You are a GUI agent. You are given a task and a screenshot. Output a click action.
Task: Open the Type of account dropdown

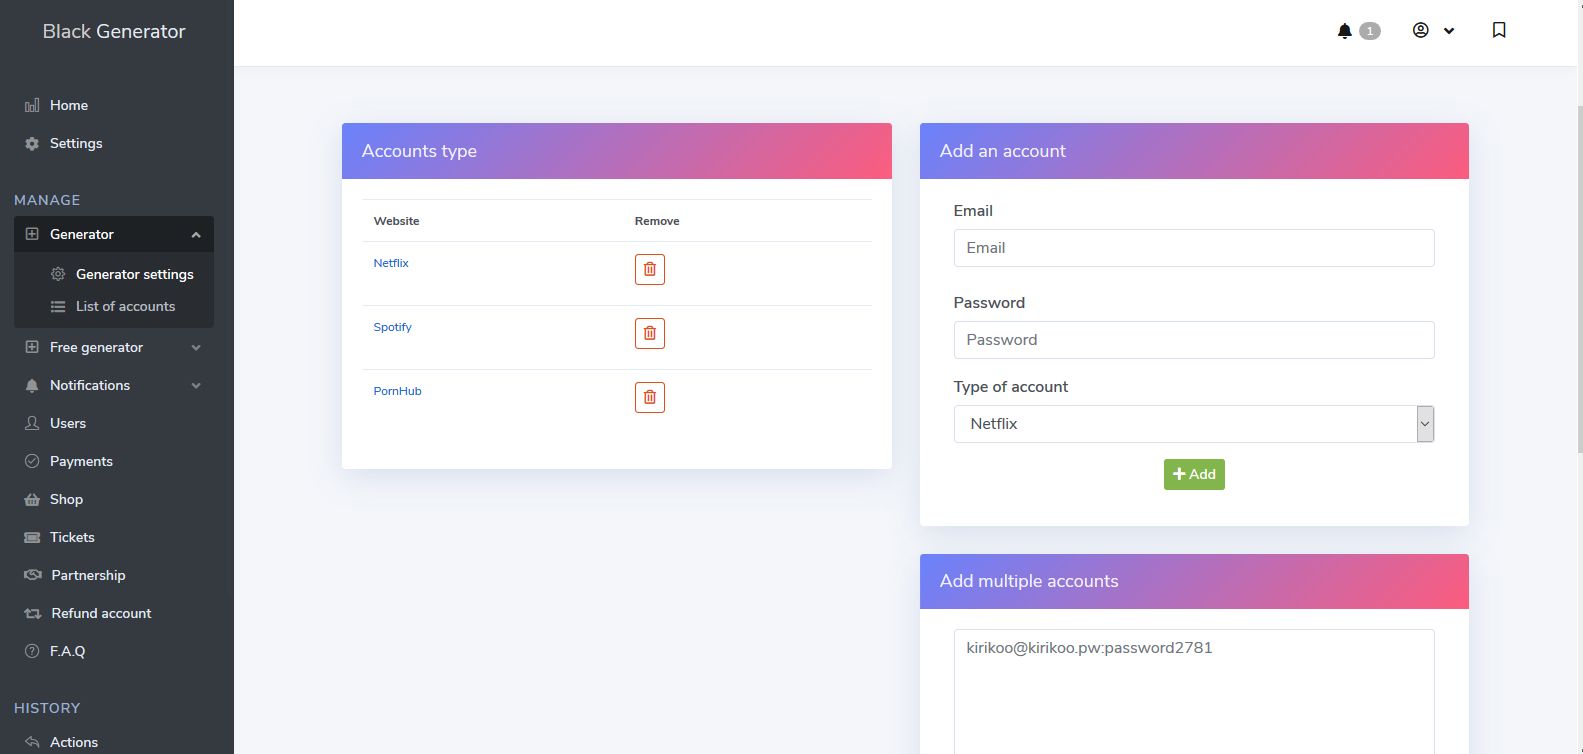click(x=1424, y=423)
